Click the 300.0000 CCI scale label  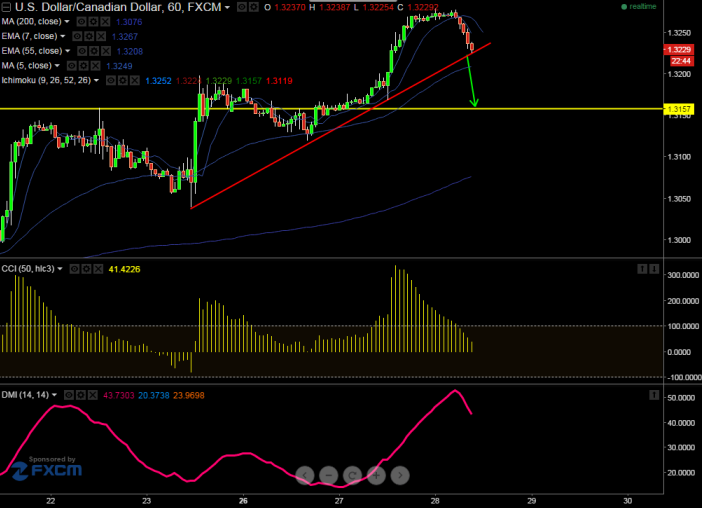[x=683, y=275]
